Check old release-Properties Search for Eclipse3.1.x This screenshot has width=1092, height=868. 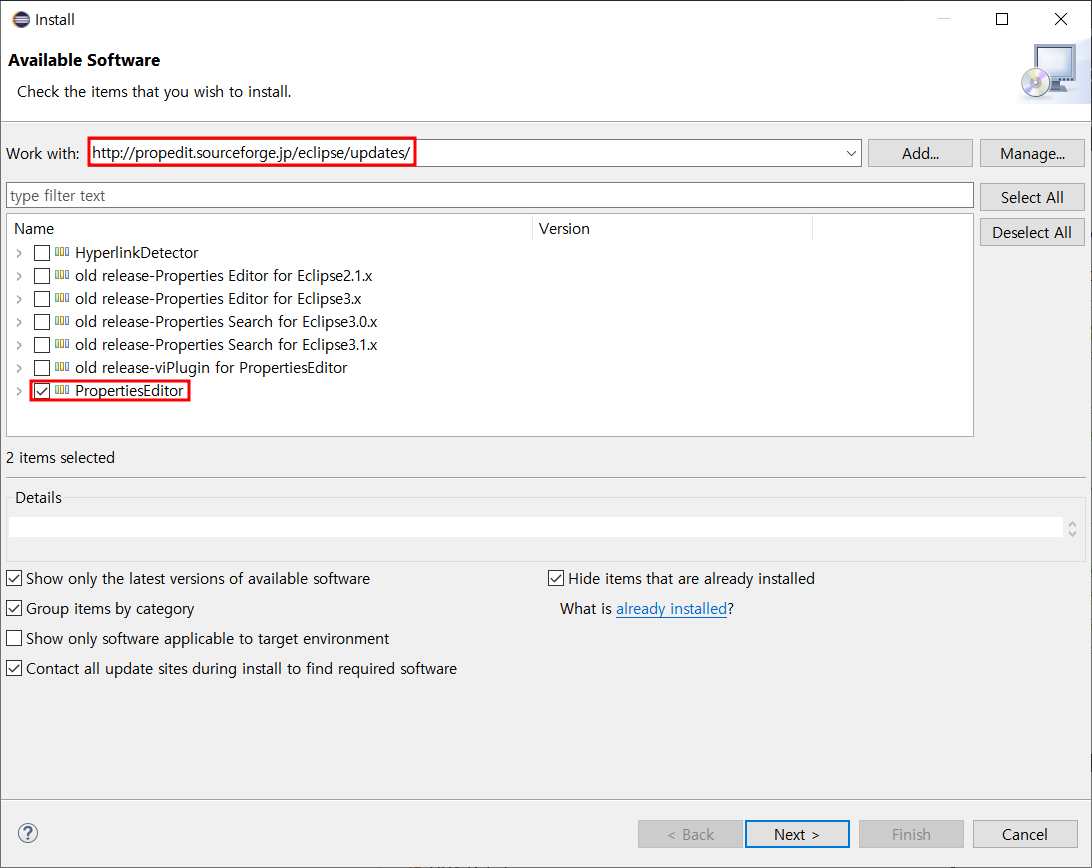point(42,345)
